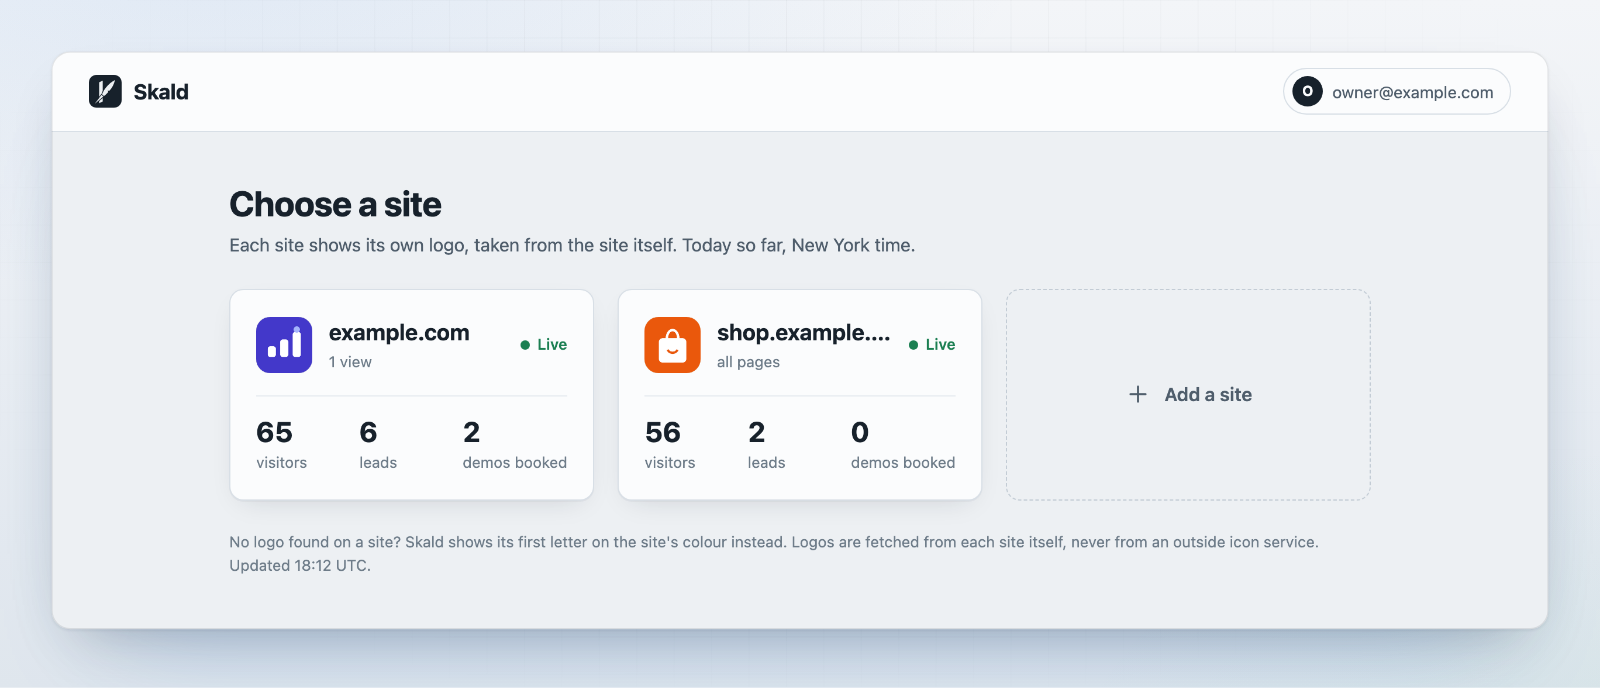This screenshot has width=1600, height=688.
Task: Click the '1 view' subtitle
Action: [x=350, y=362]
